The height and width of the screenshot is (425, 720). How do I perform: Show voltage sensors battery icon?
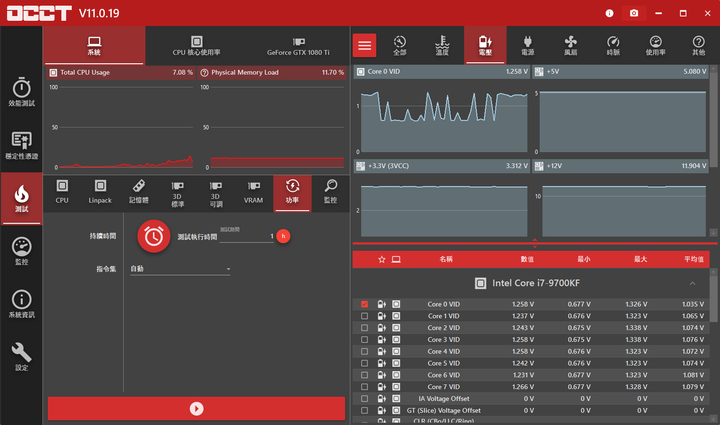[485, 45]
